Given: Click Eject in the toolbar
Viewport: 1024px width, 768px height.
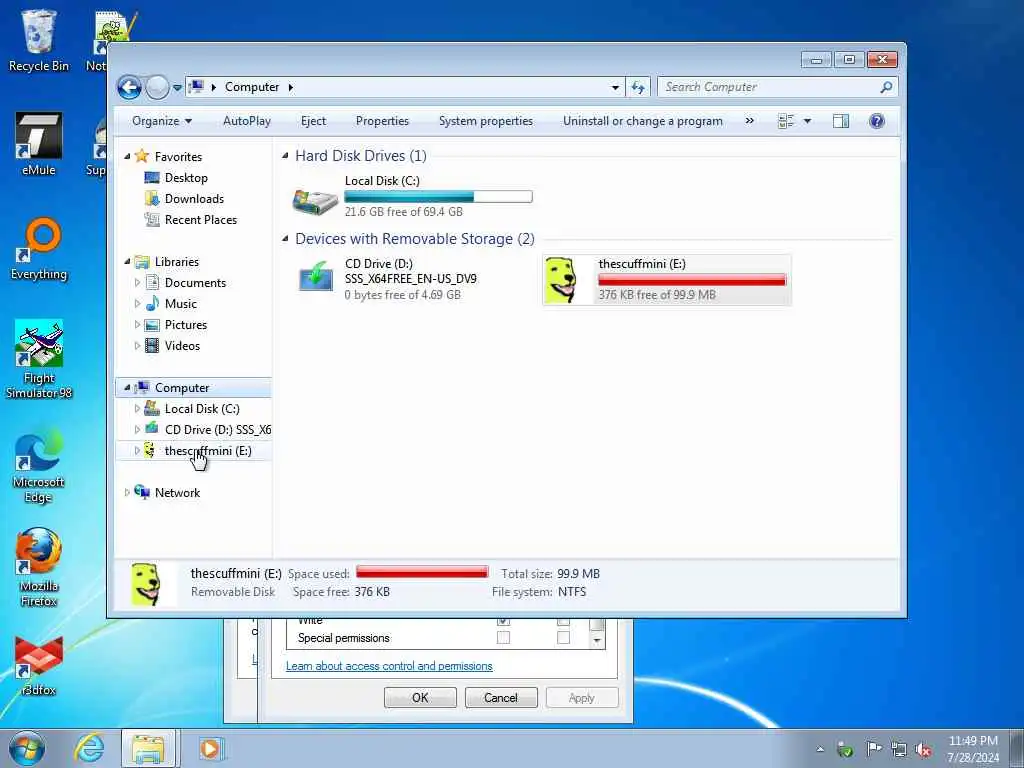Looking at the screenshot, I should point(313,121).
